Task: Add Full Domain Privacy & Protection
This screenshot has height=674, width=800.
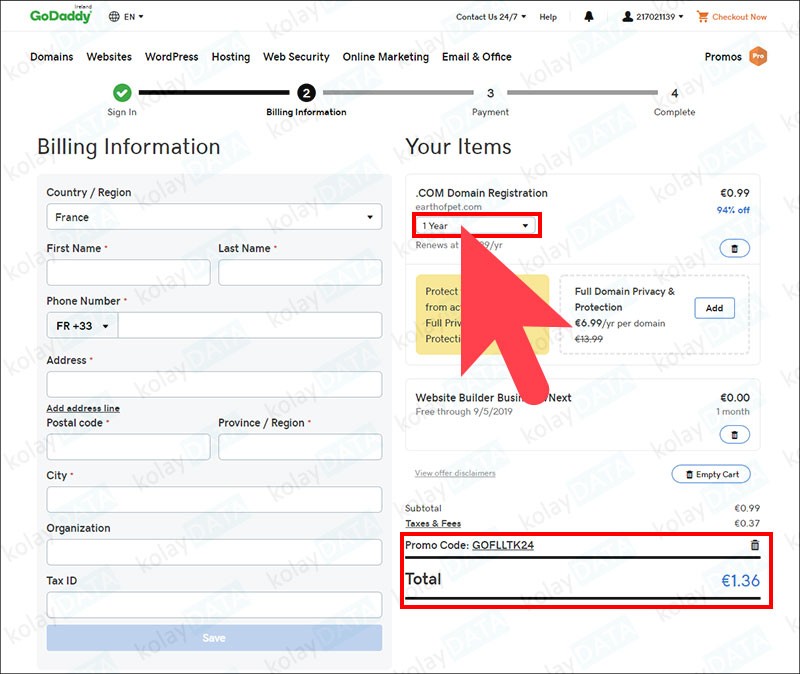Action: (714, 308)
